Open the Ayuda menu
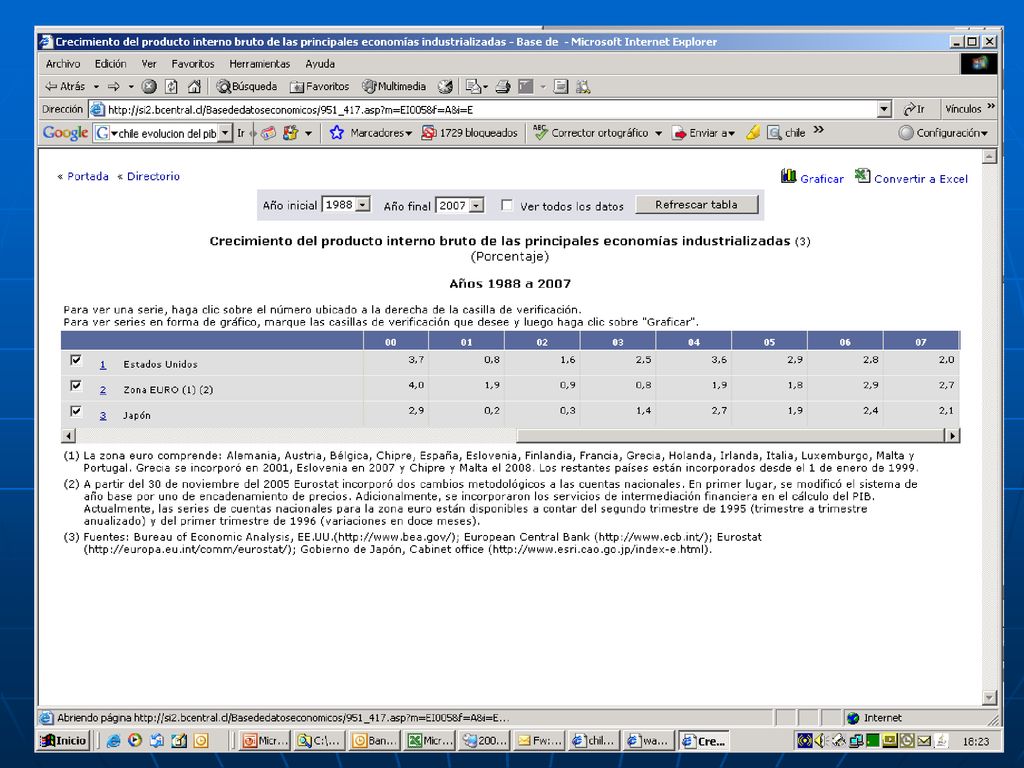The image size is (1024, 768). [x=320, y=63]
